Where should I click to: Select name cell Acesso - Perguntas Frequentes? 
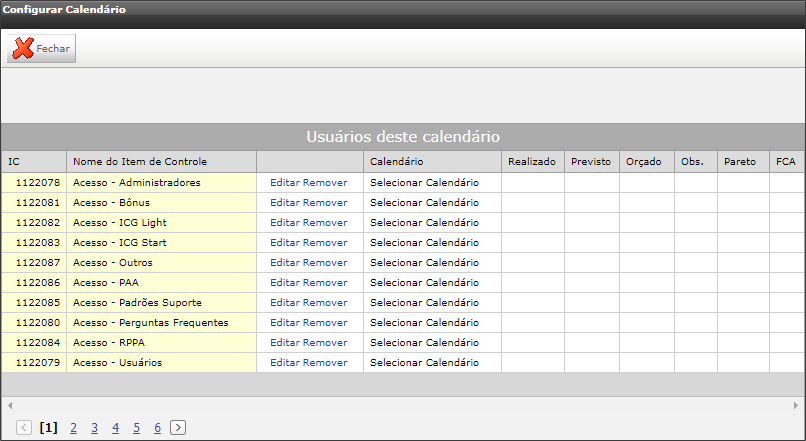(161, 323)
